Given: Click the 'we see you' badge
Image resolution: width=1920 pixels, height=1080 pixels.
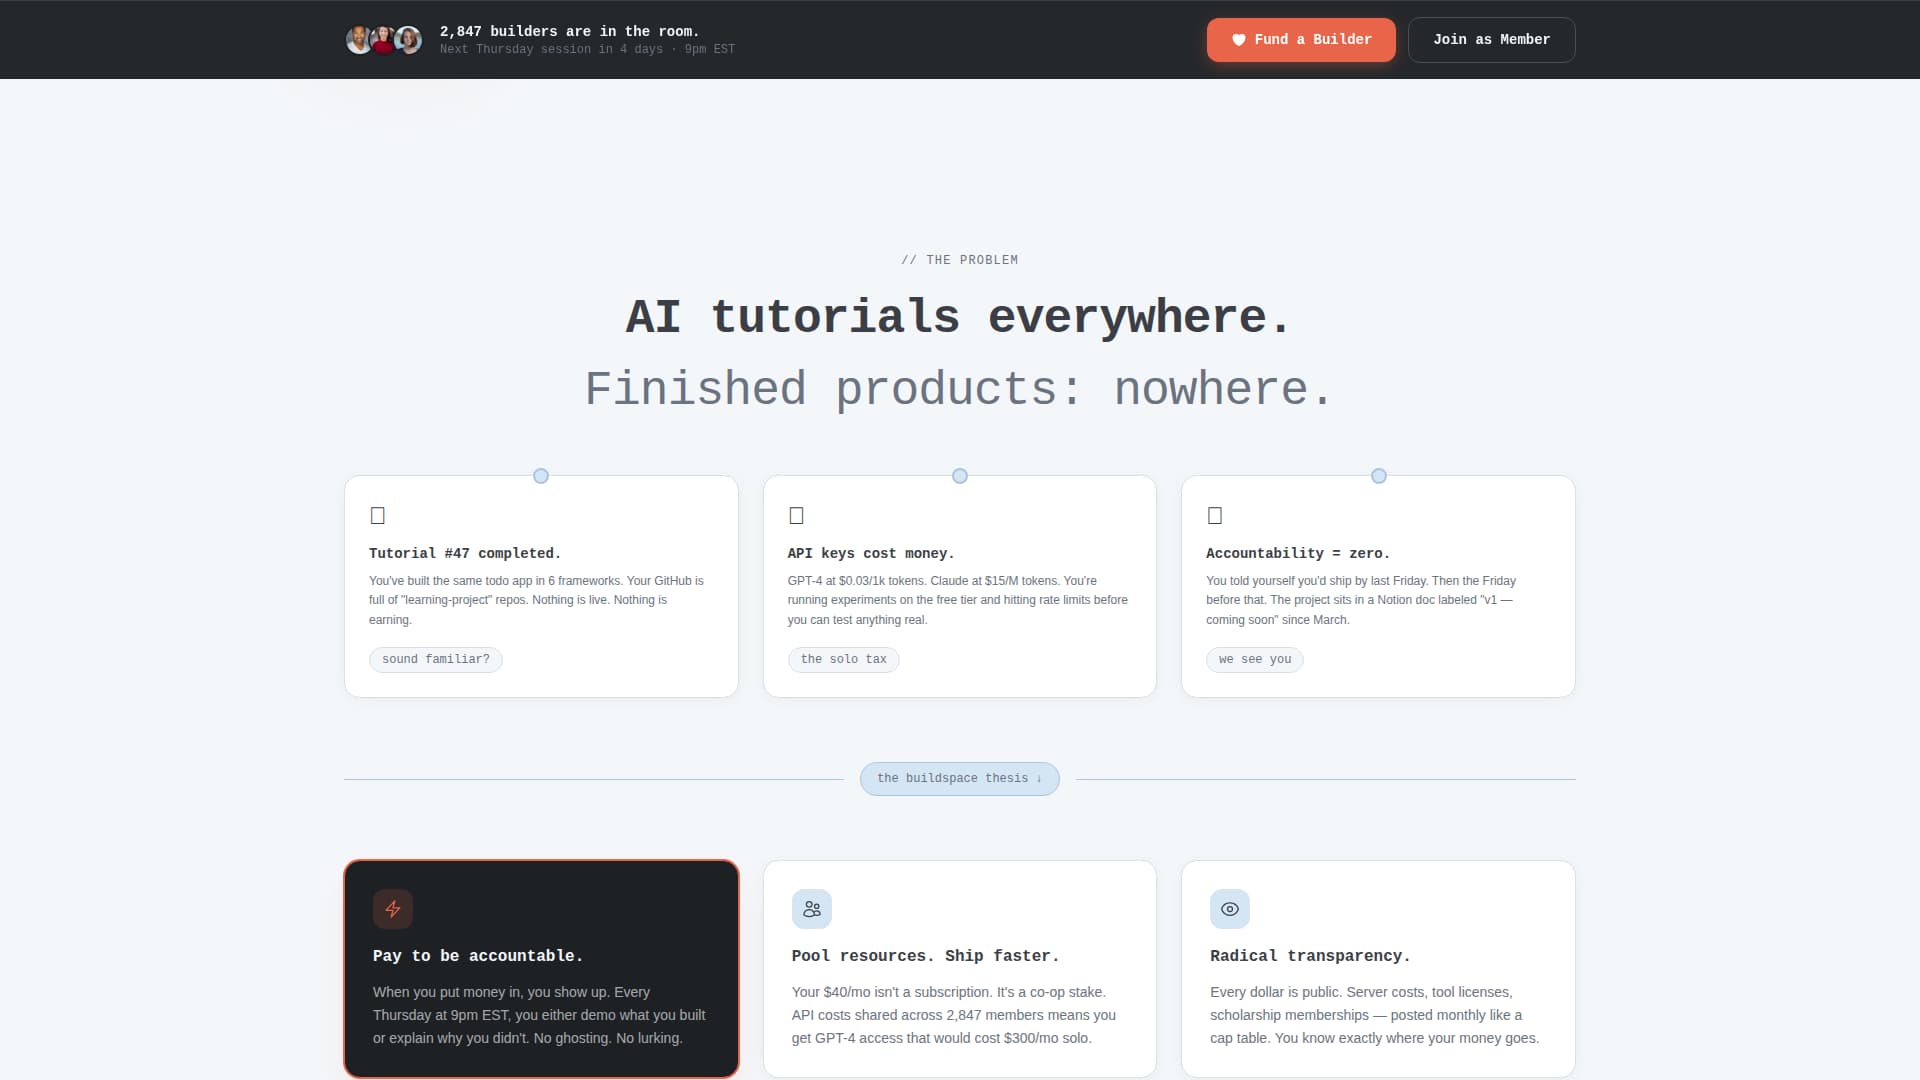Looking at the screenshot, I should point(1254,659).
